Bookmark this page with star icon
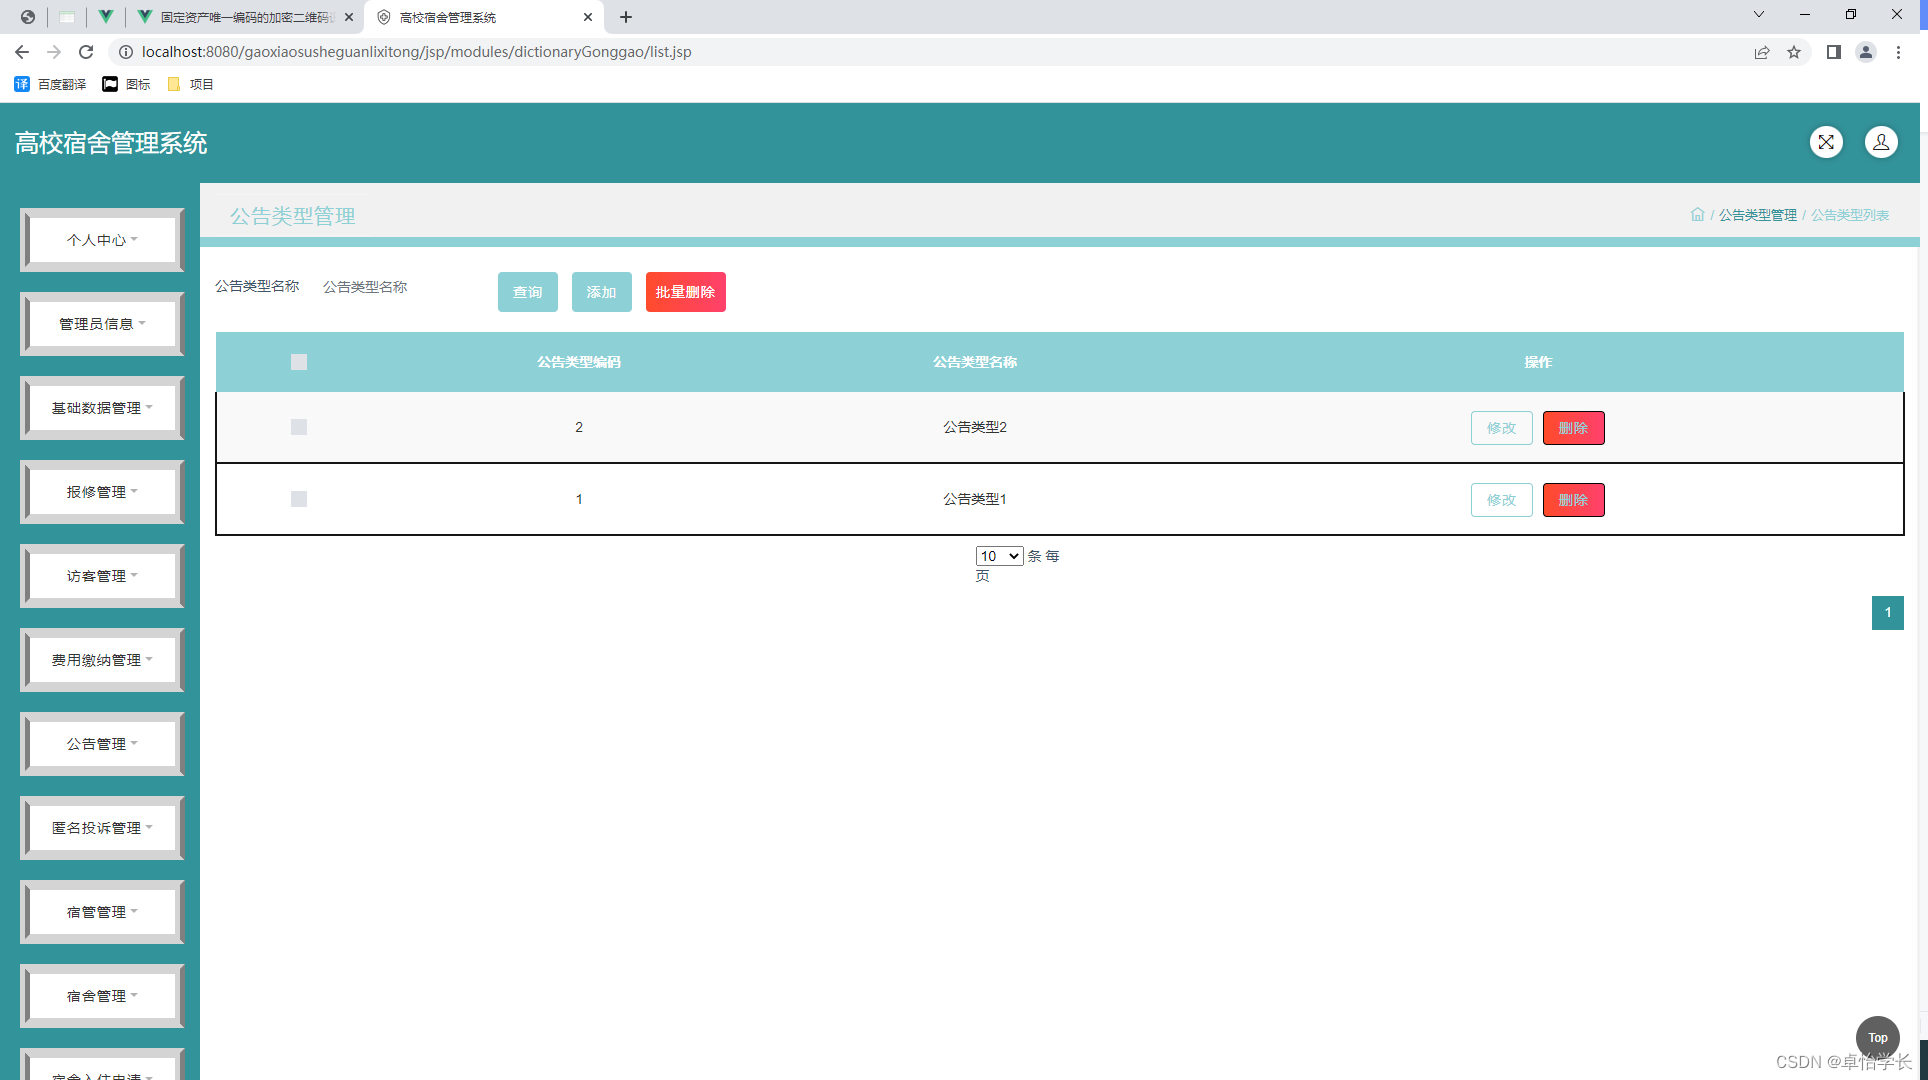This screenshot has height=1080, width=1928. pyautogui.click(x=1794, y=52)
